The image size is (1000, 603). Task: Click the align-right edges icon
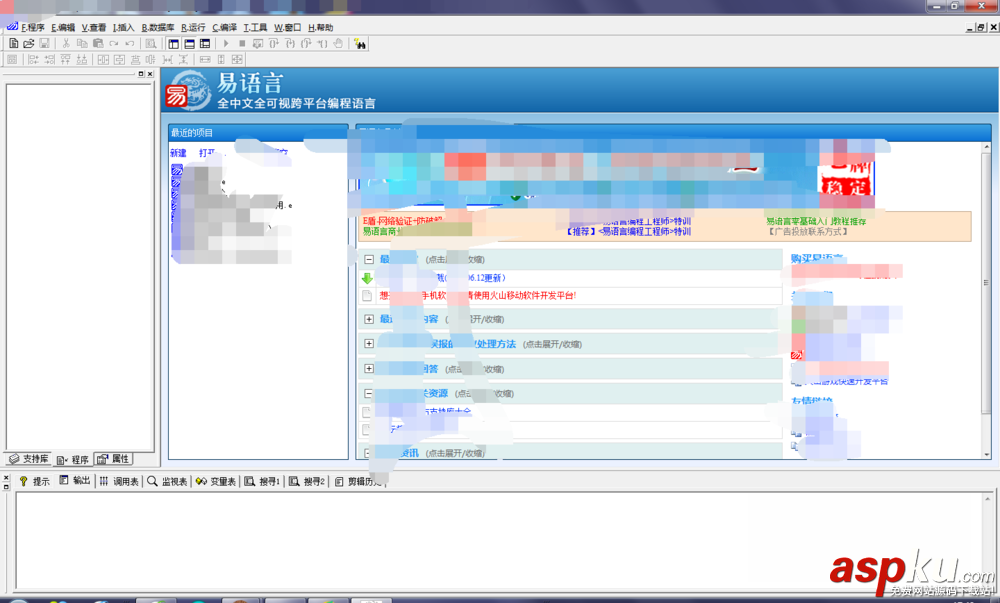coord(49,59)
